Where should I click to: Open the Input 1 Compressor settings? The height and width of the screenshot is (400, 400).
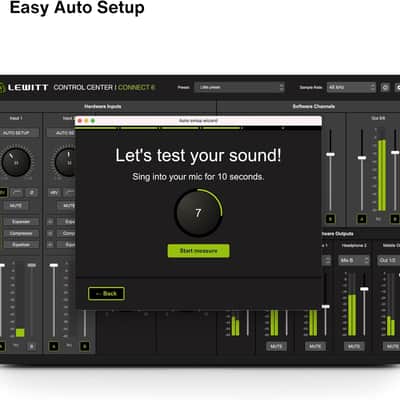click(x=21, y=233)
